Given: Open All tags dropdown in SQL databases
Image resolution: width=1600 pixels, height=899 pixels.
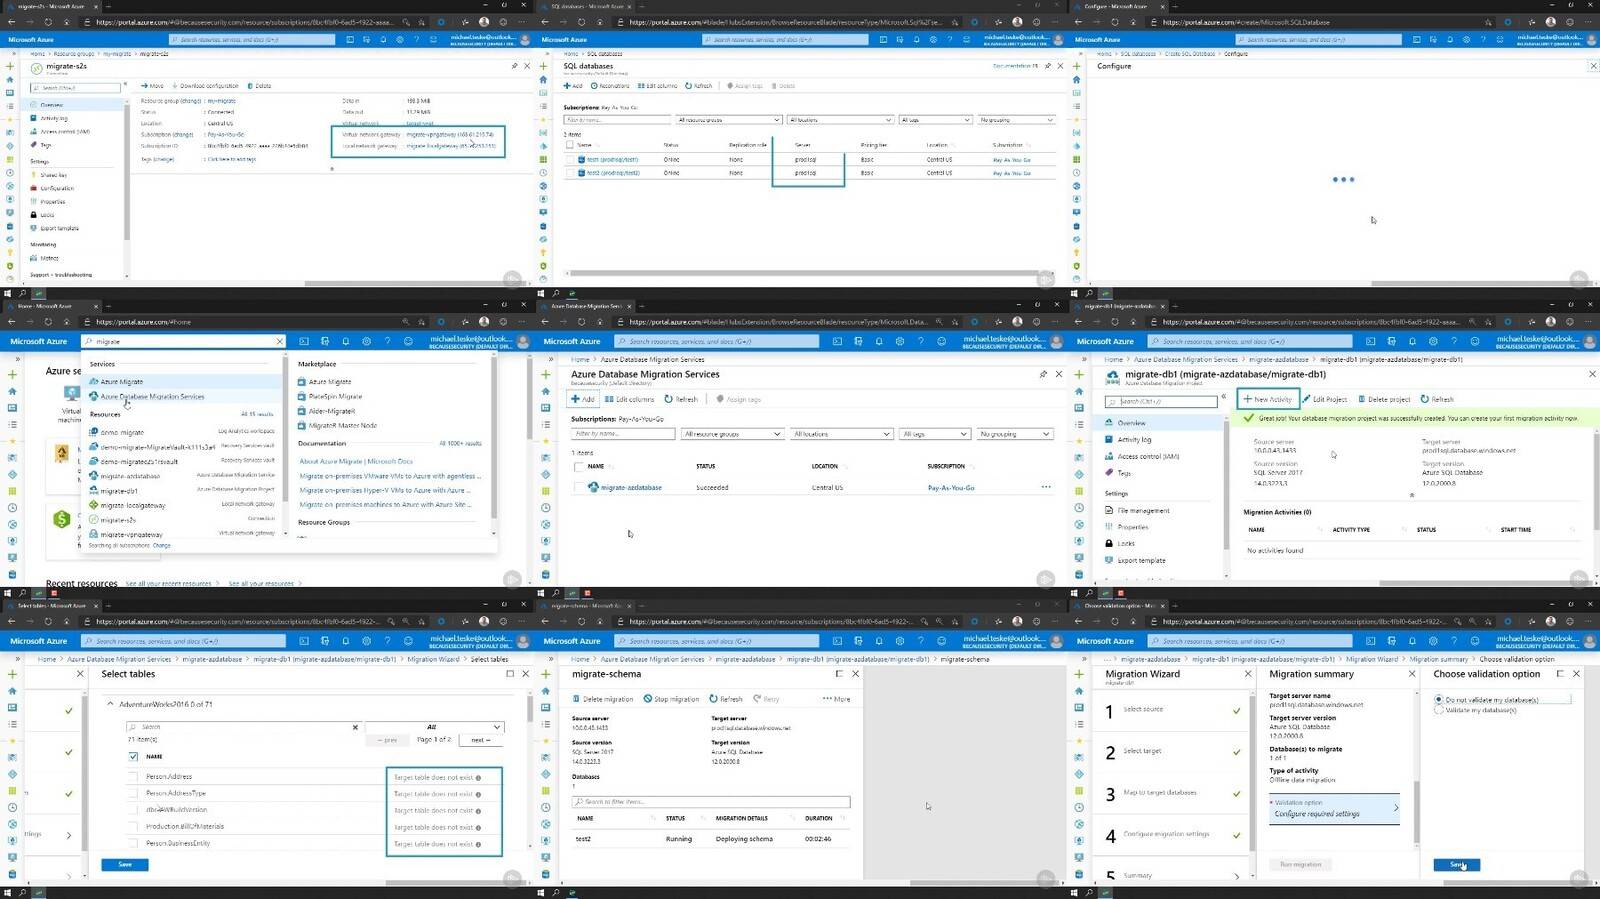Looking at the screenshot, I should coord(935,120).
